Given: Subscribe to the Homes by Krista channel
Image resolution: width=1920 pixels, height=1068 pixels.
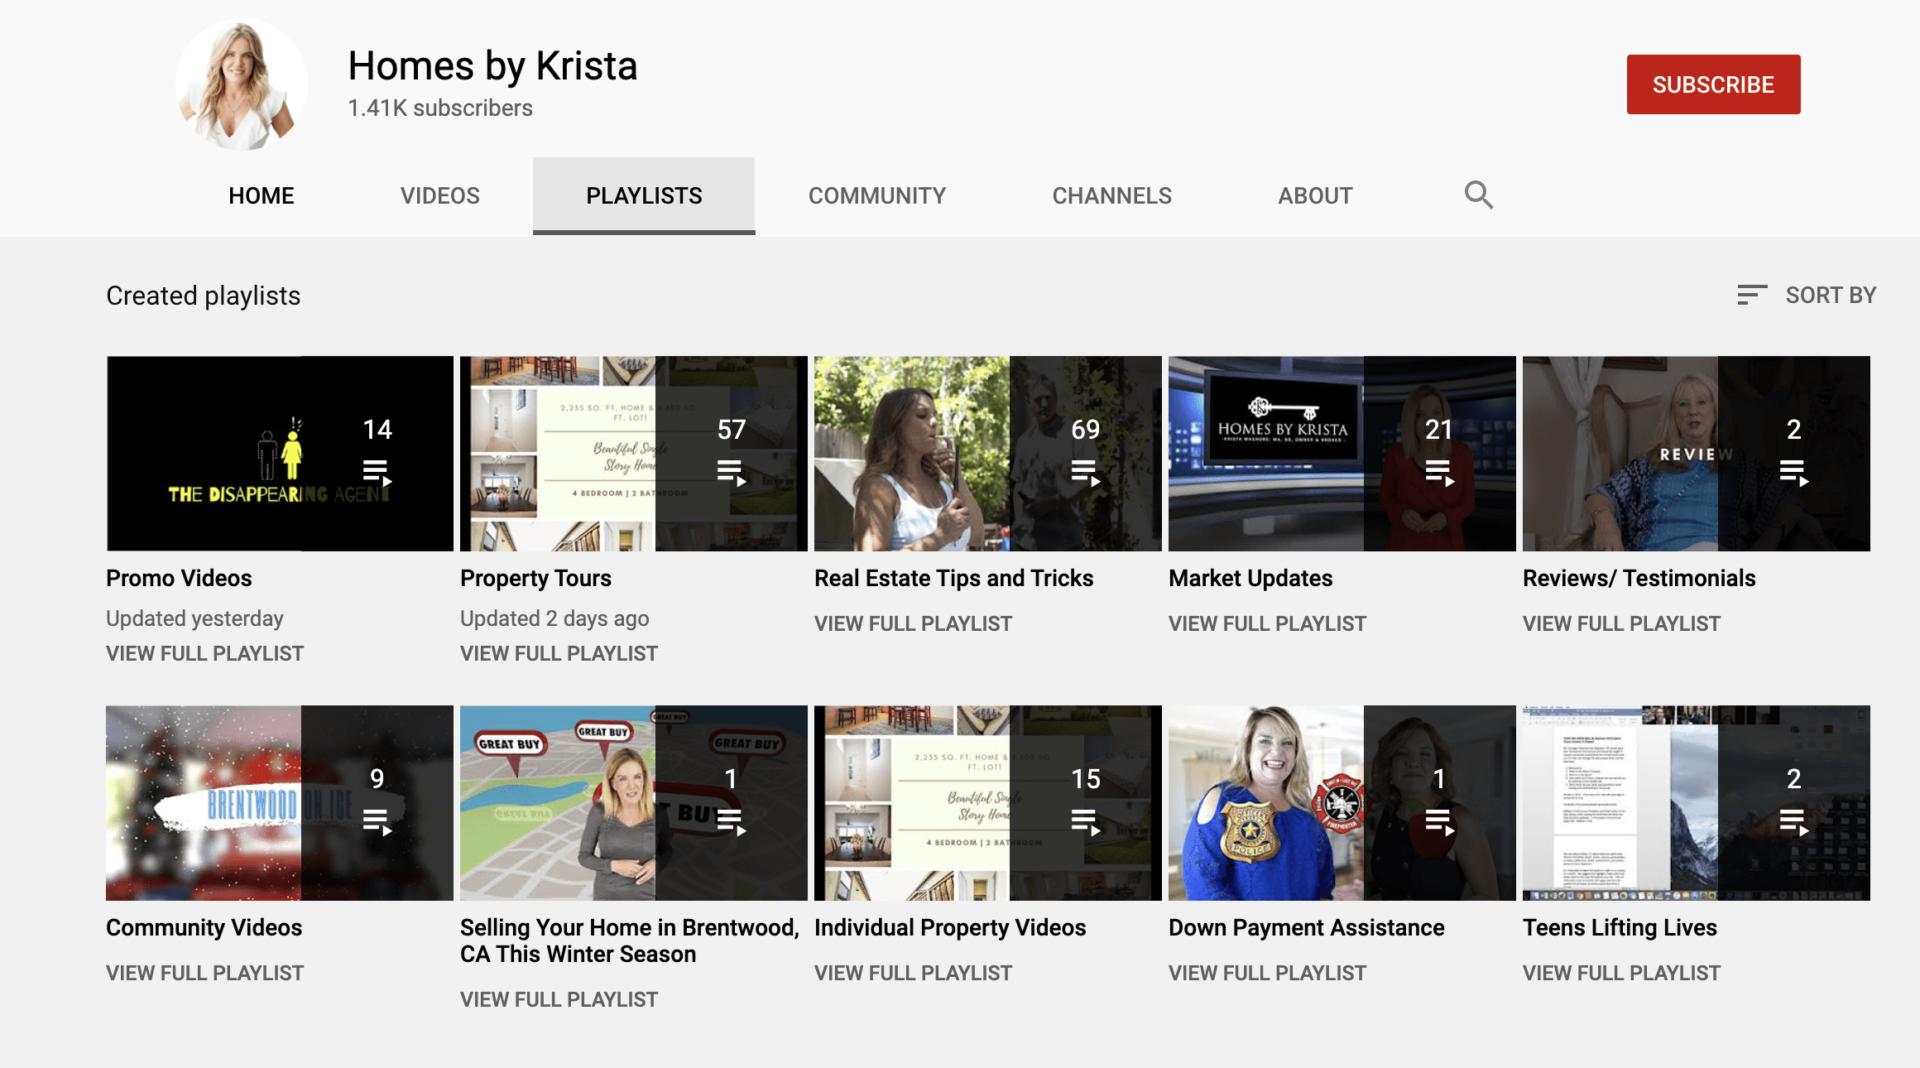Looking at the screenshot, I should (1713, 85).
